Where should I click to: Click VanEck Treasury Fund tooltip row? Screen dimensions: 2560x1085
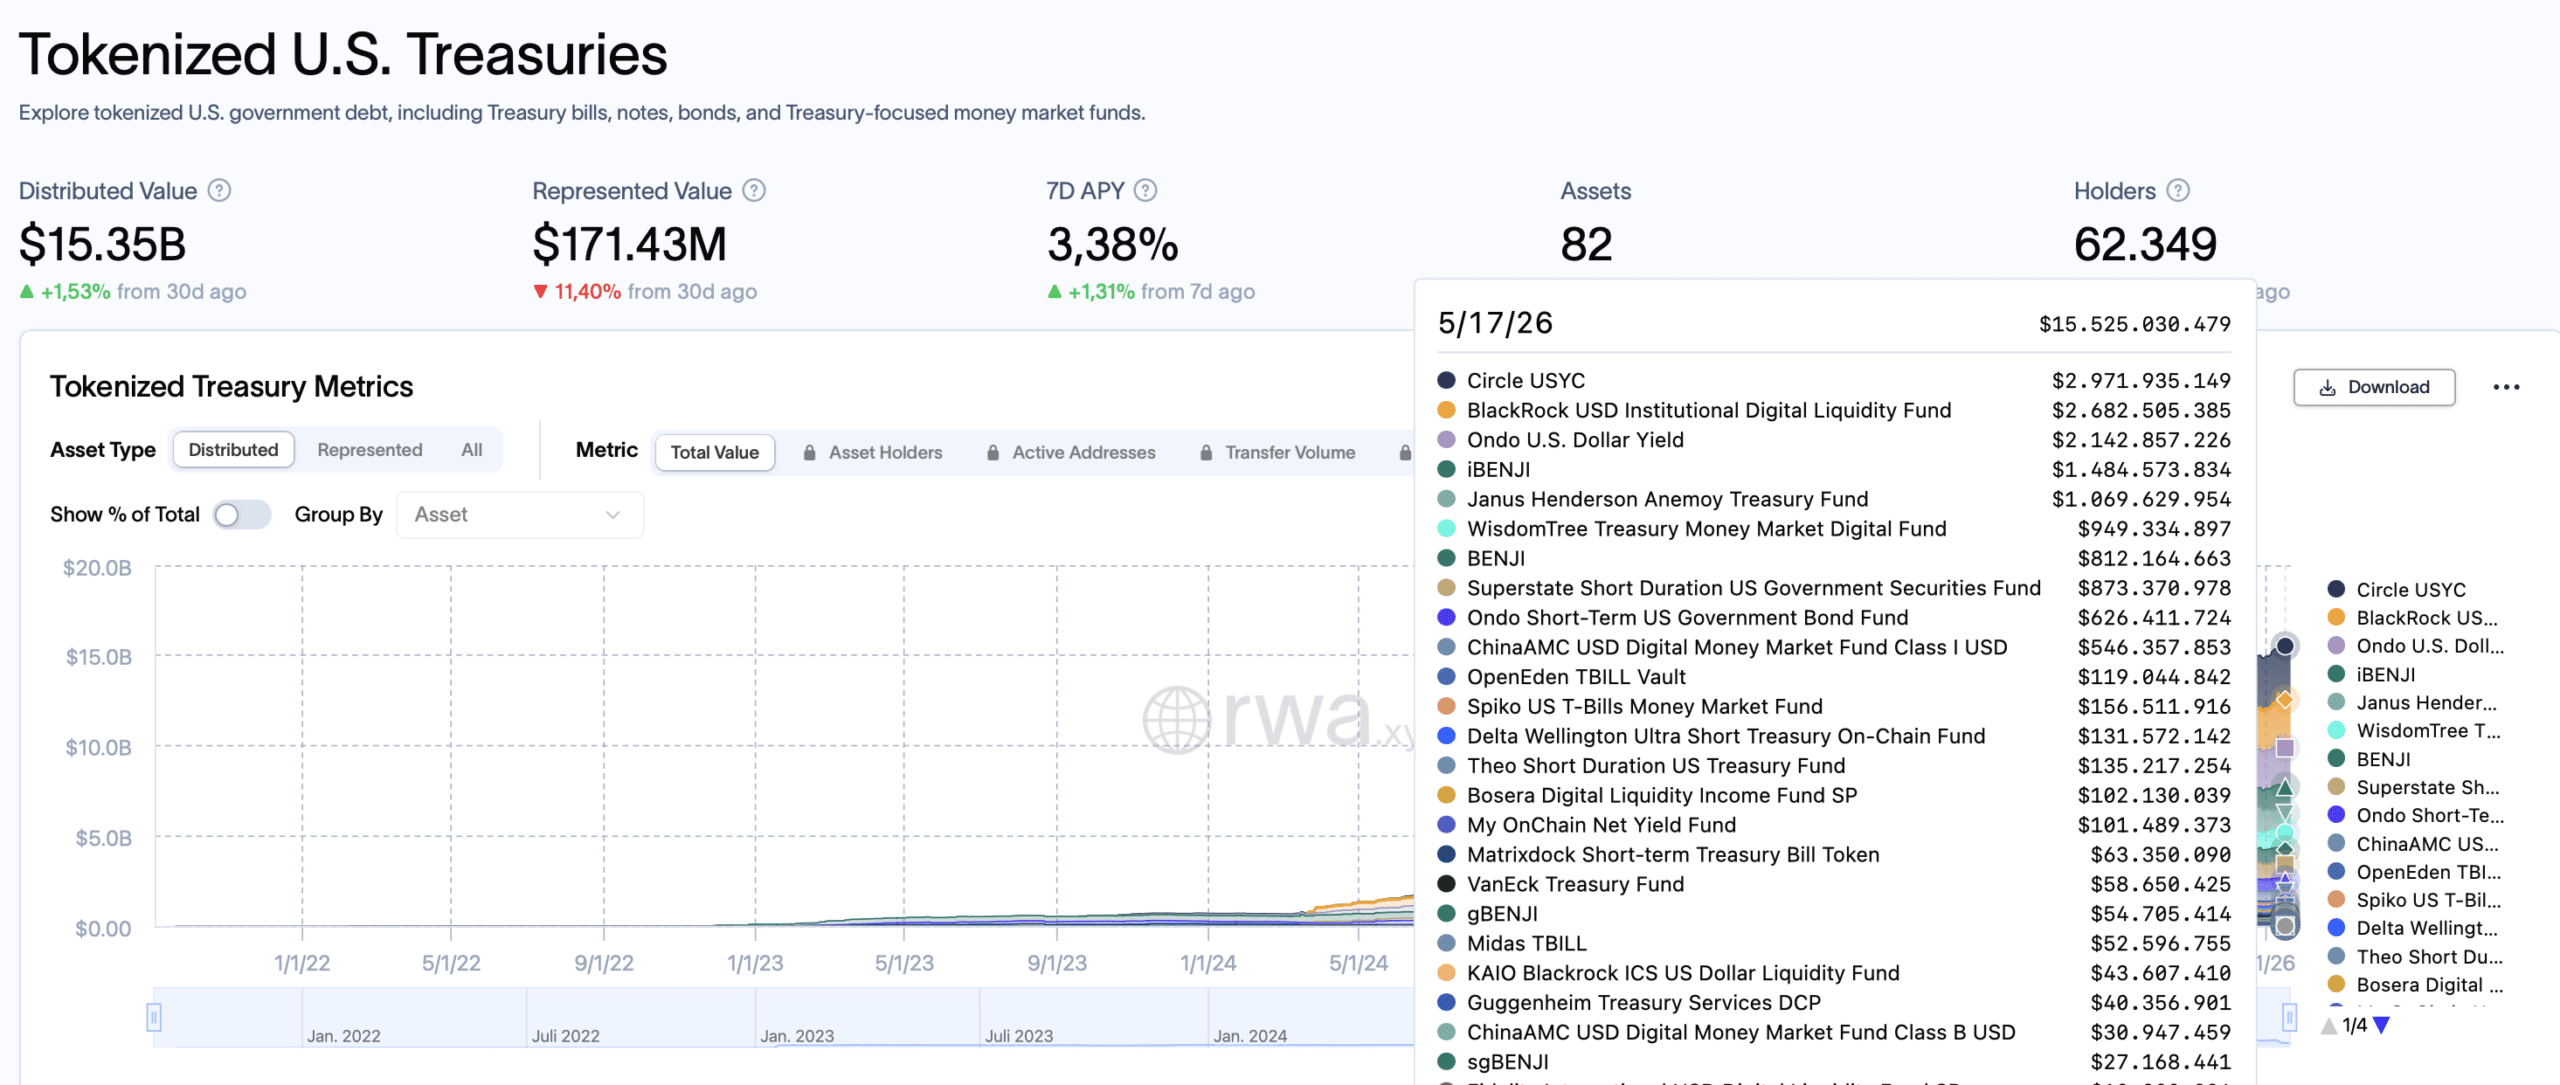coord(1834,884)
